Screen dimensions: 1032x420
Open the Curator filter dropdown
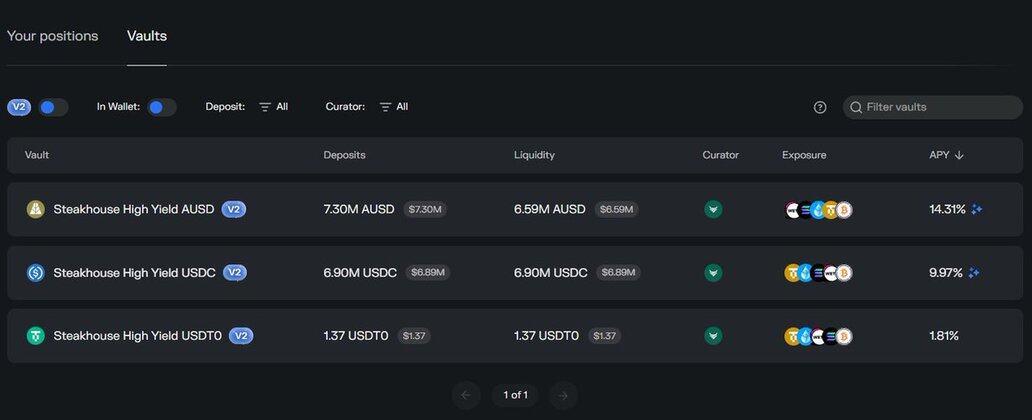(393, 107)
